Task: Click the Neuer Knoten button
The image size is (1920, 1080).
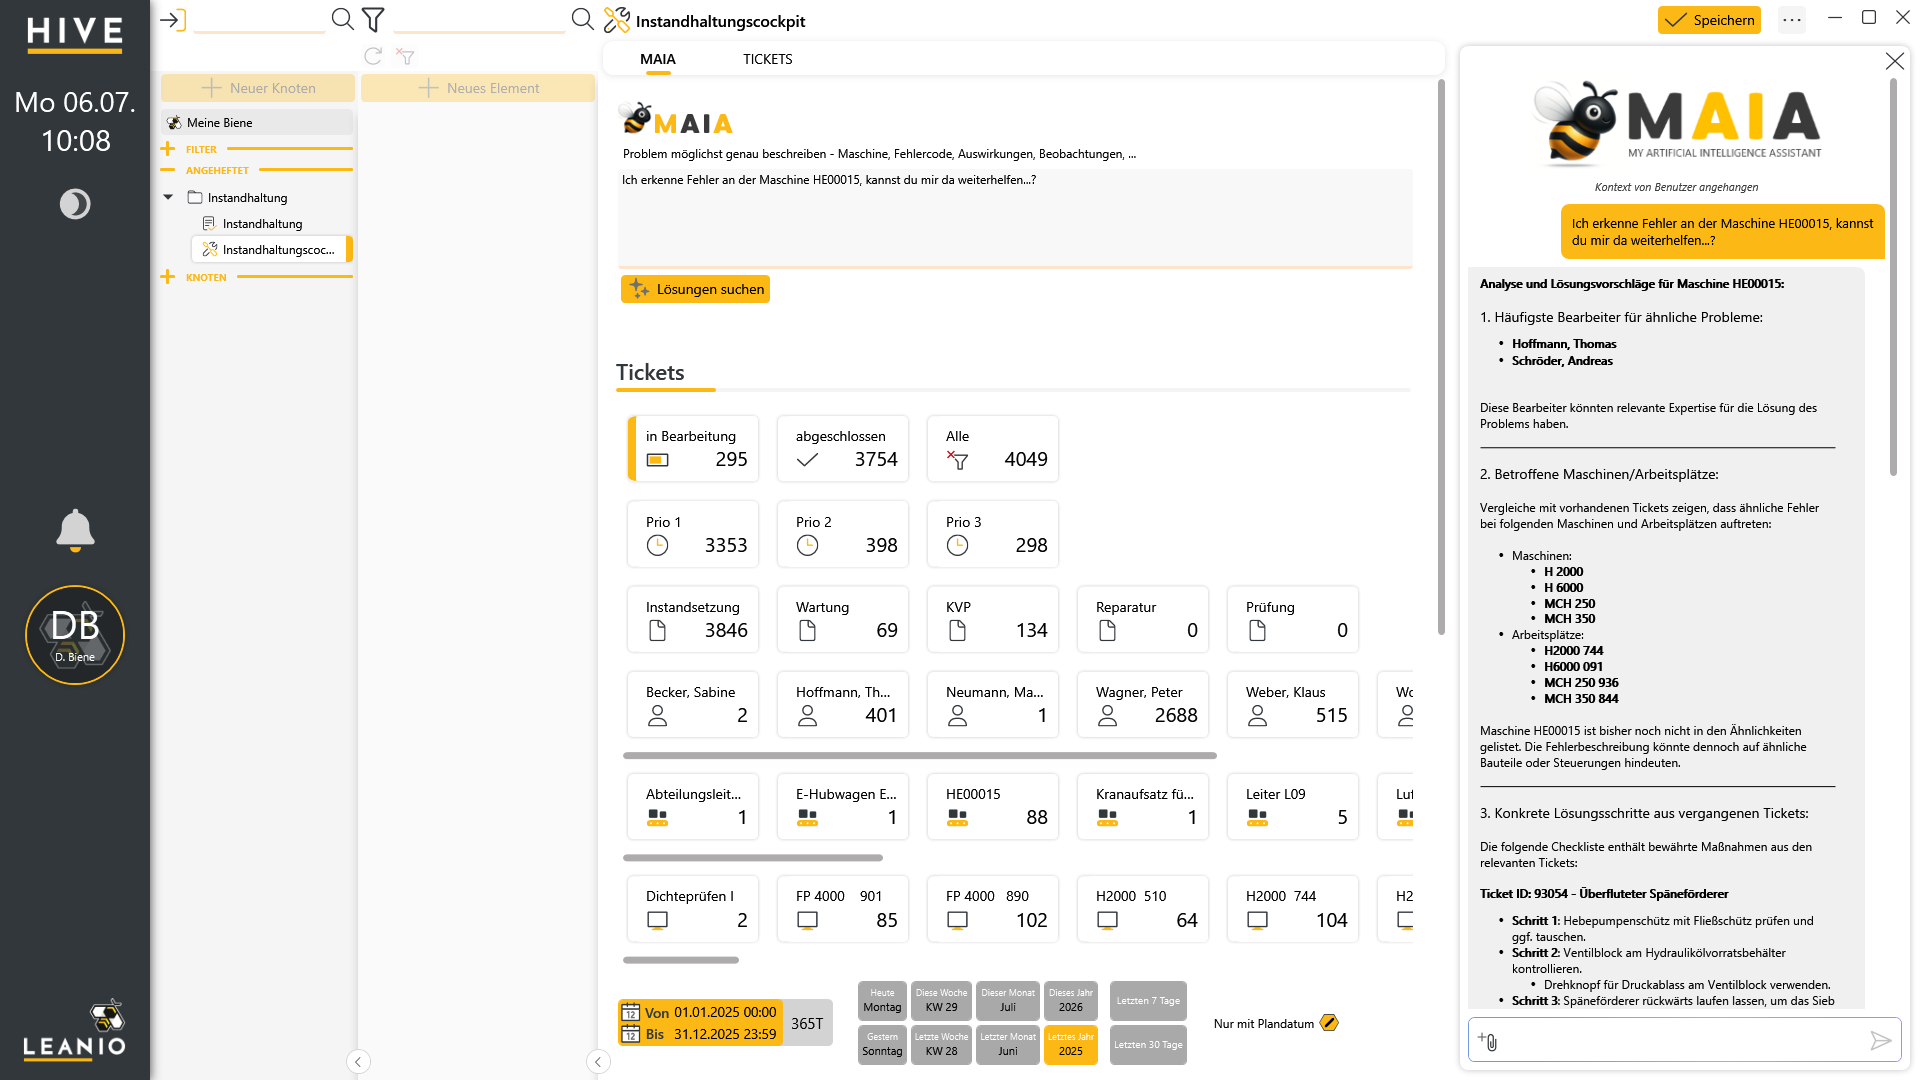Action: coord(258,88)
